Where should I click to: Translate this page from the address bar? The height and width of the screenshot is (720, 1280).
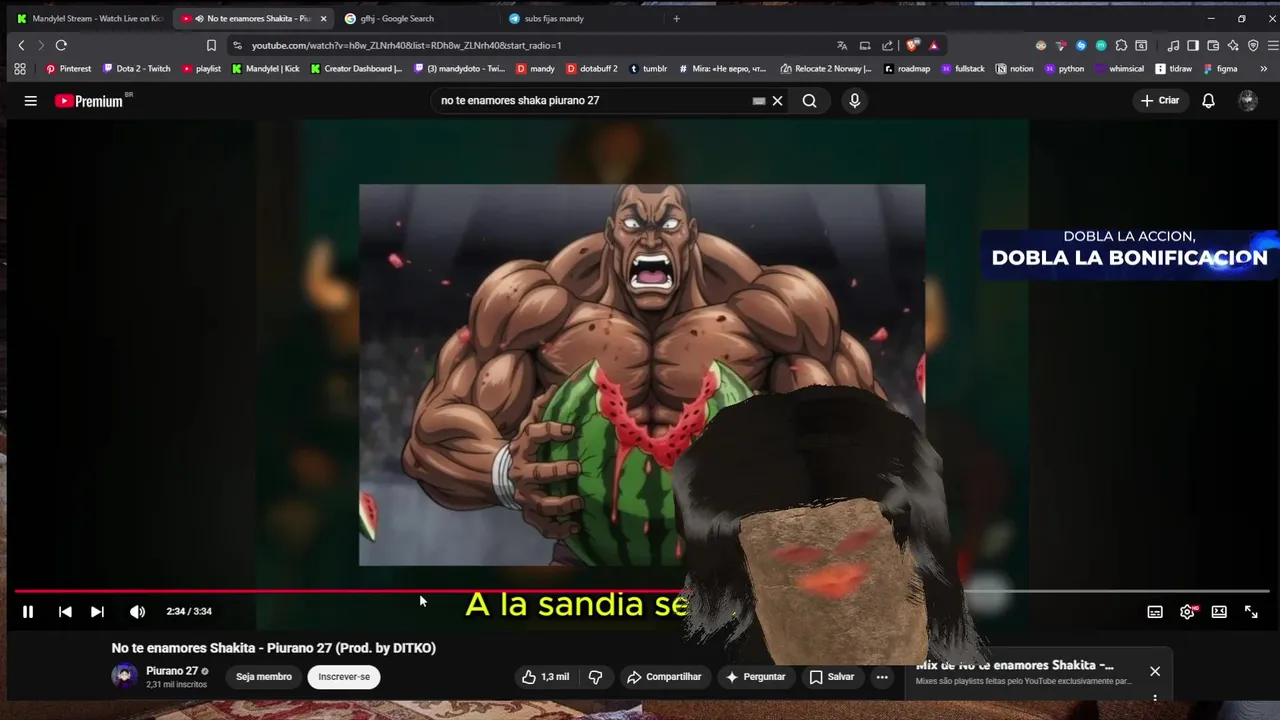pos(842,45)
